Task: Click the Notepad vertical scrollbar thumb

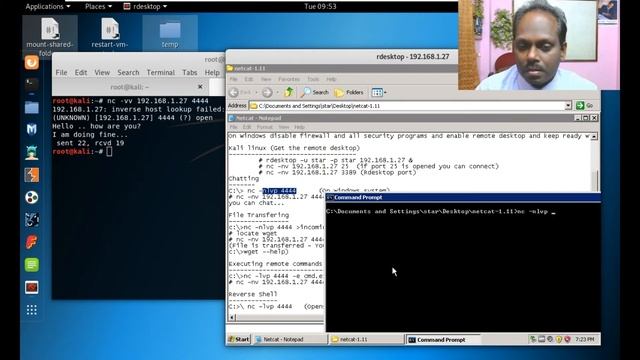Action: click(595, 180)
